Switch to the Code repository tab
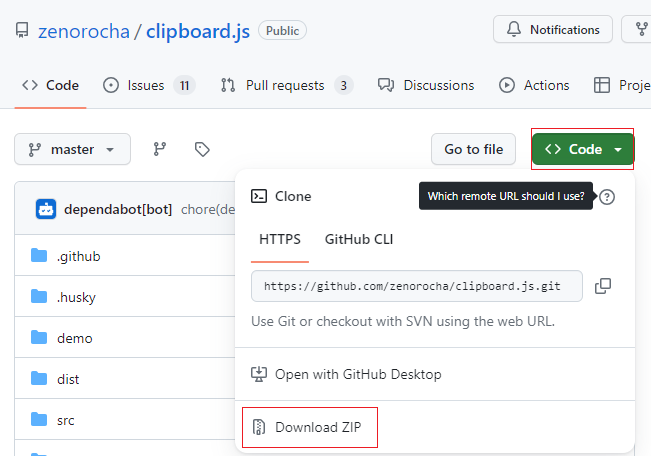This screenshot has height=456, width=651. tap(51, 85)
